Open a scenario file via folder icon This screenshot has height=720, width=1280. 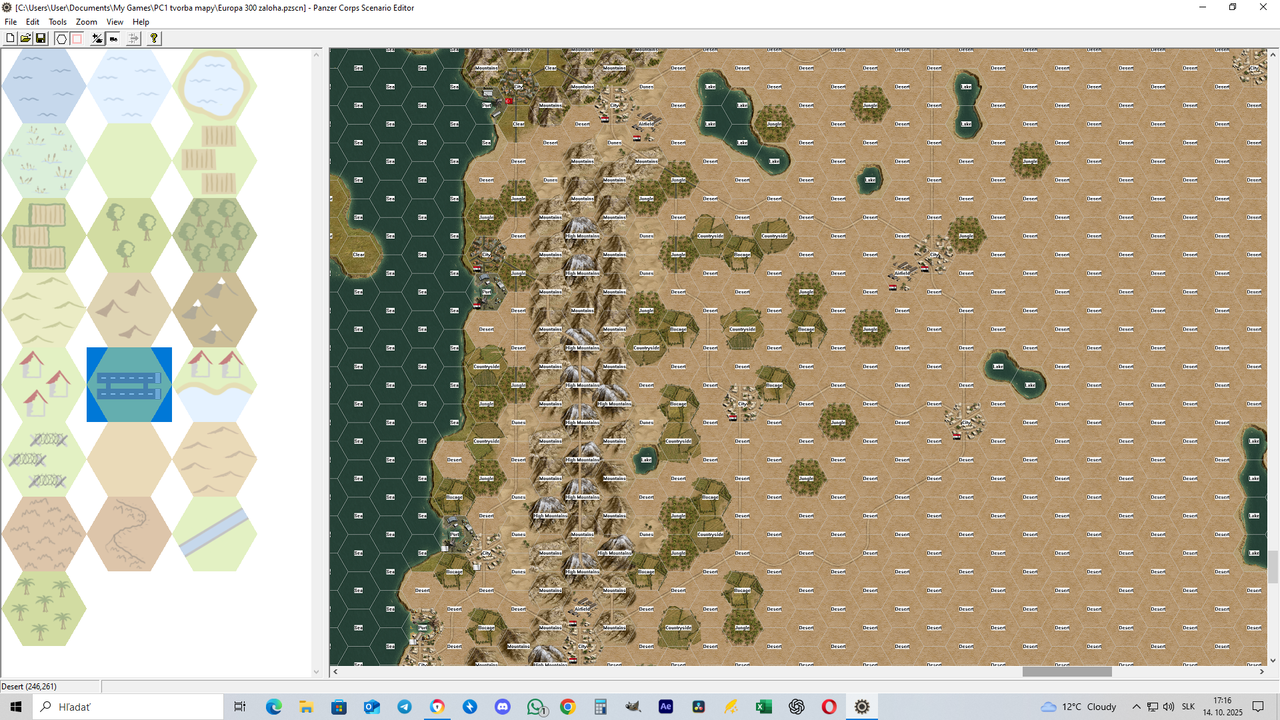click(x=26, y=38)
